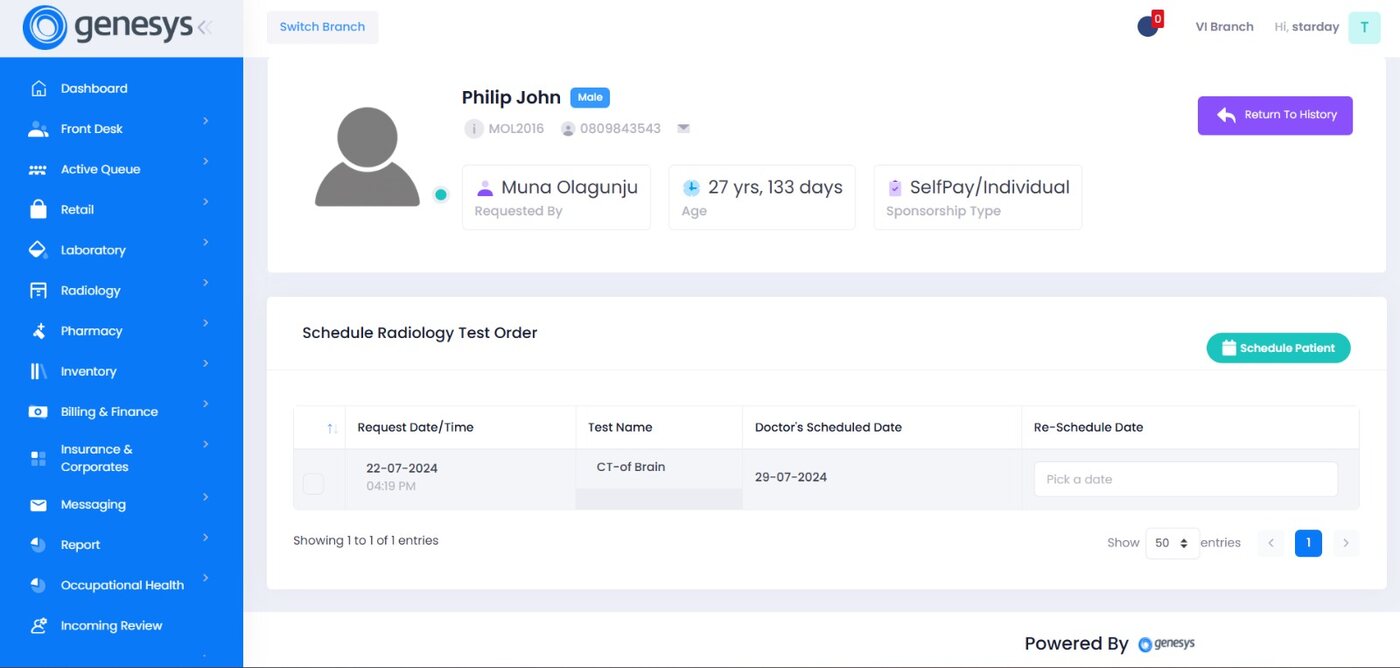The image size is (1400, 668).
Task: Click the Schedule Patient button
Action: (1278, 348)
